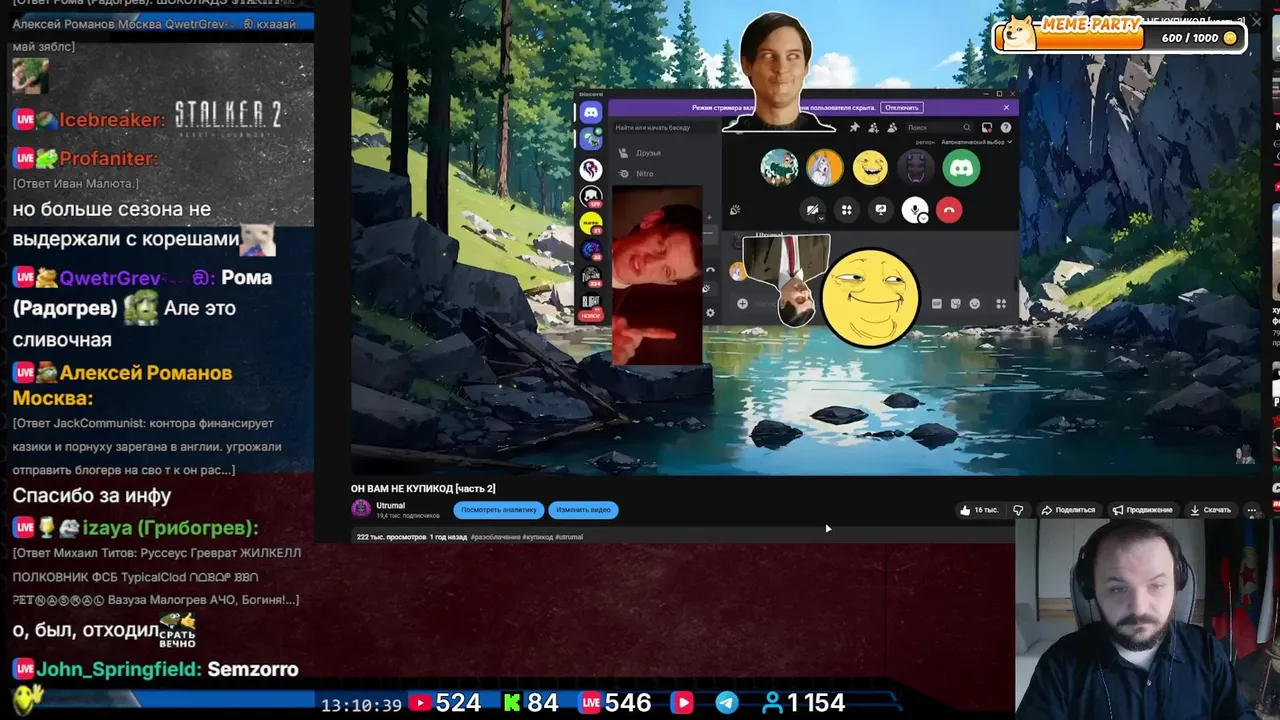This screenshot has height=720, width=1280.
Task: Open the Discord server with badge 334
Action: (x=591, y=276)
